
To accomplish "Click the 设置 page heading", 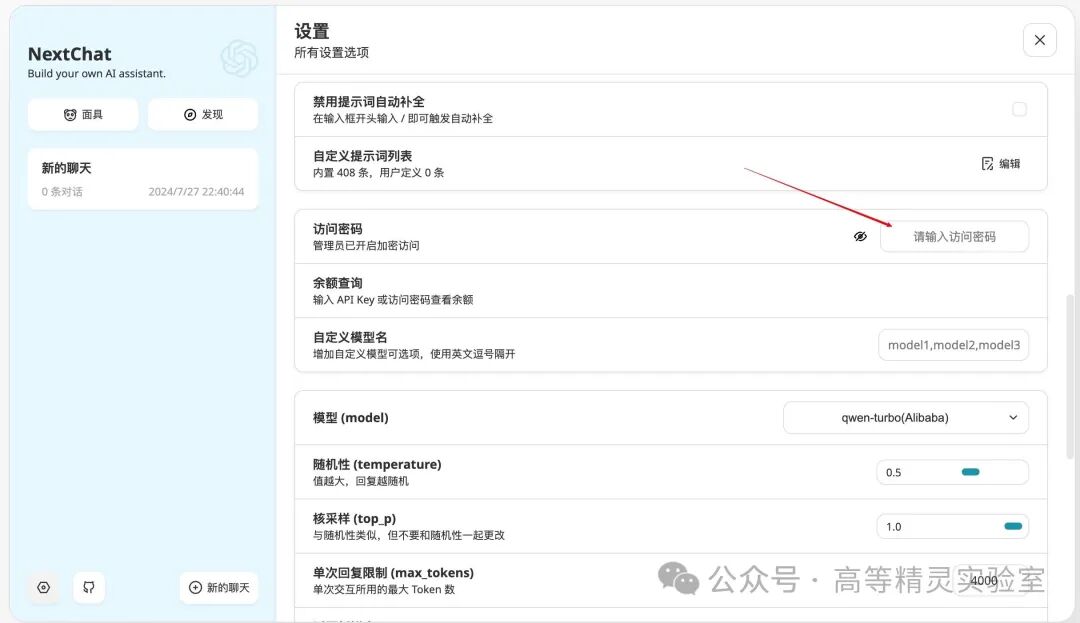I will (x=311, y=31).
